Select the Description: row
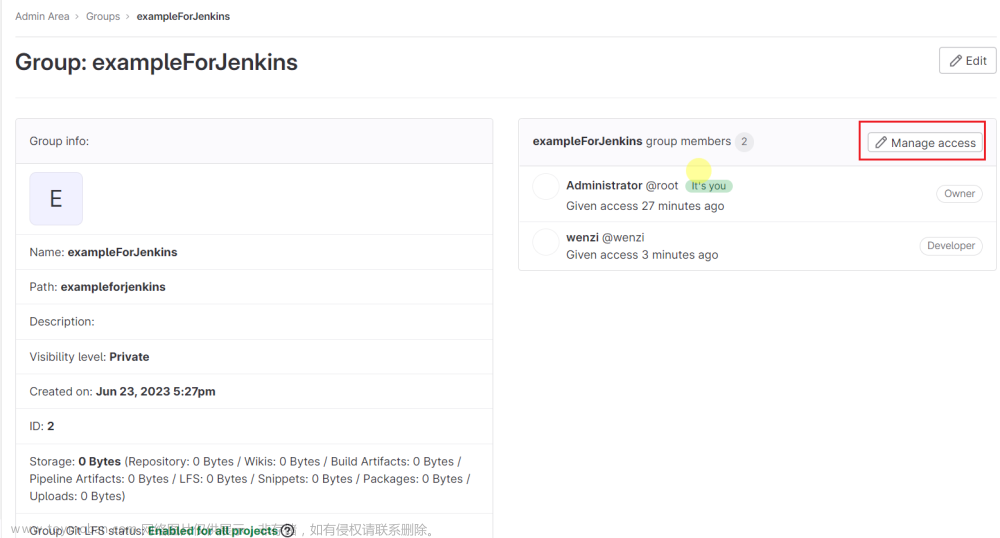The height and width of the screenshot is (538, 1000). [254, 322]
